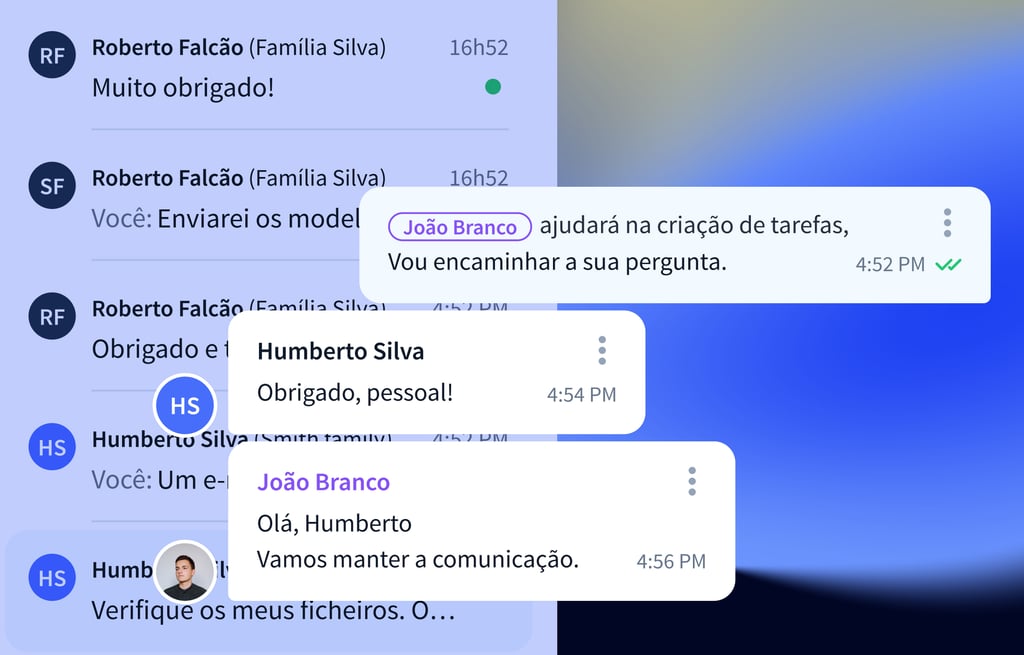The width and height of the screenshot is (1024, 655).
Task: Click green unread dot on first conversation
Action: [x=493, y=86]
